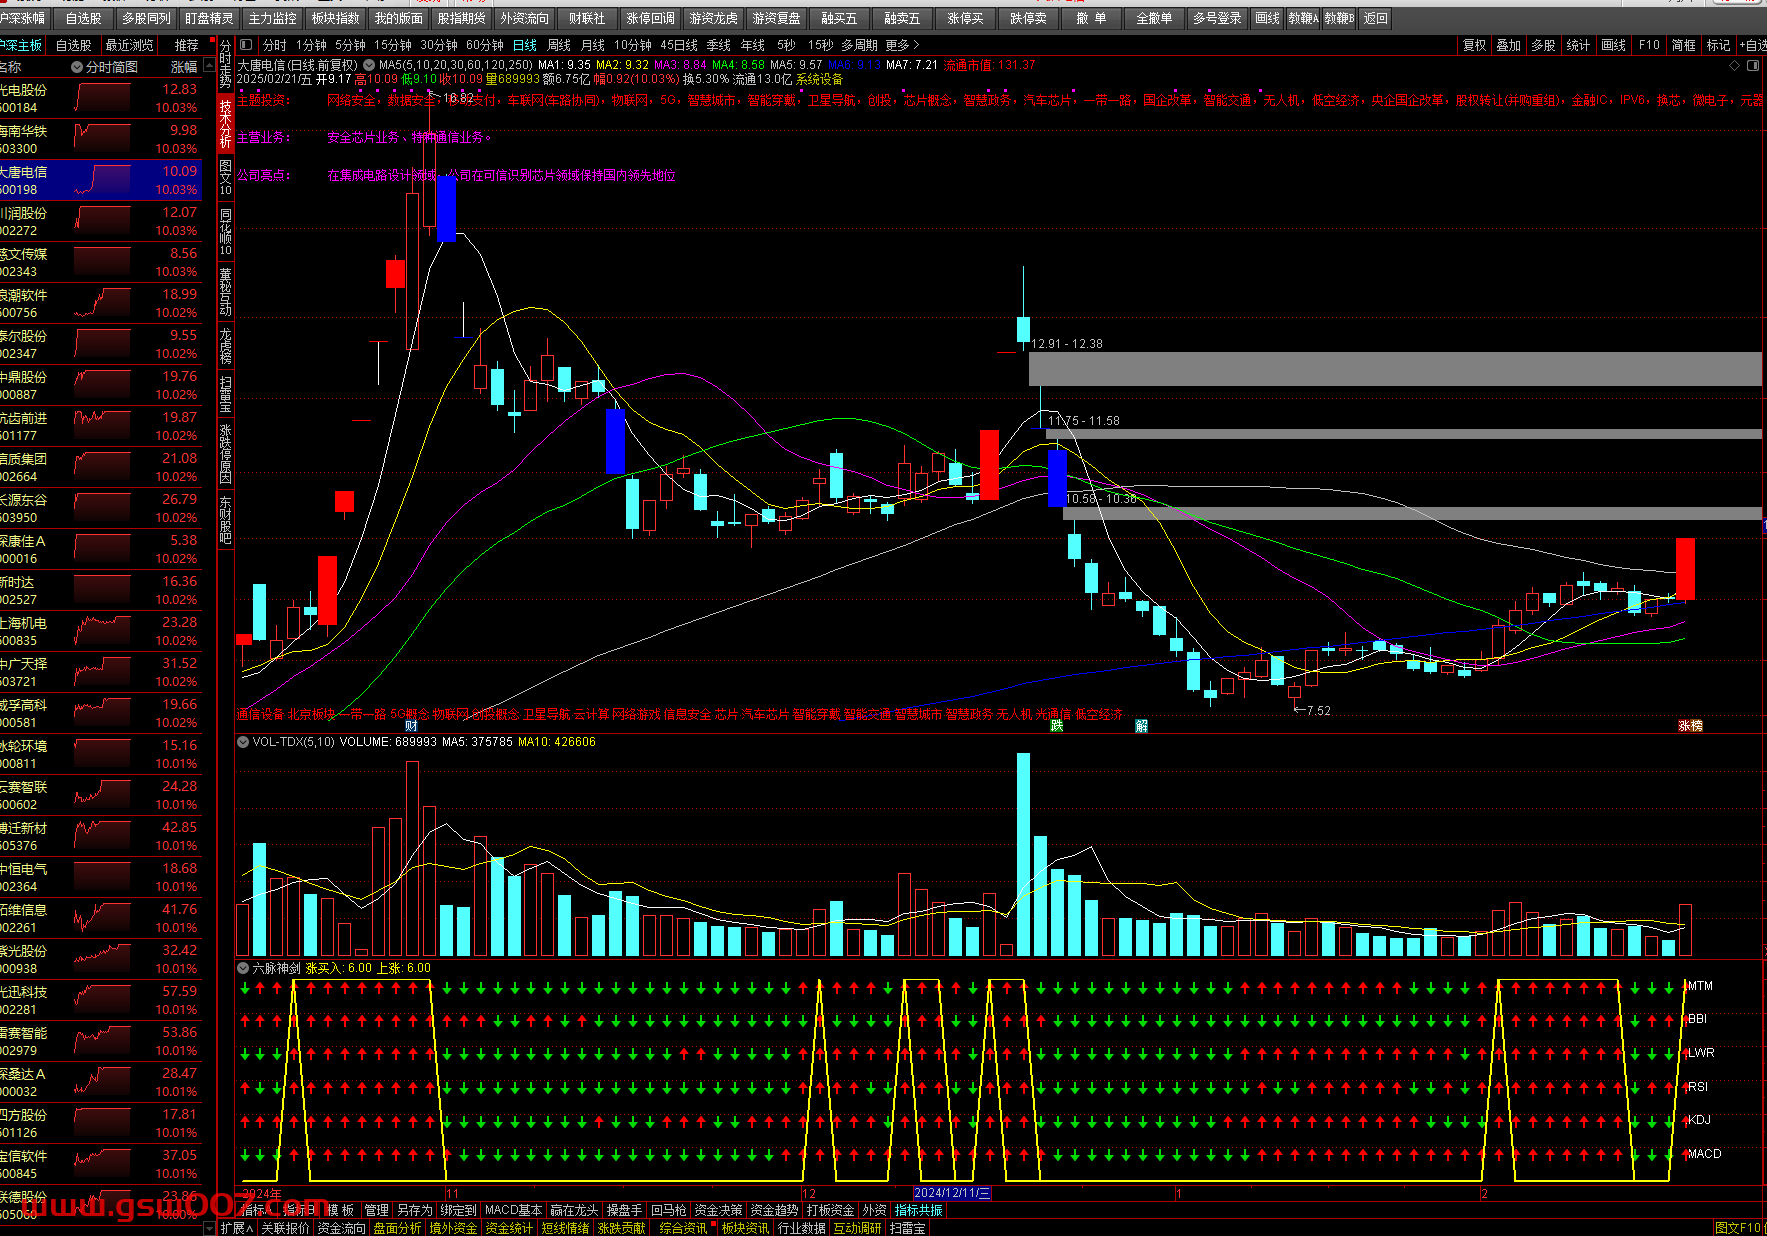Open the 互动调研 bottom tab
This screenshot has width=1767, height=1236.
tap(857, 1228)
